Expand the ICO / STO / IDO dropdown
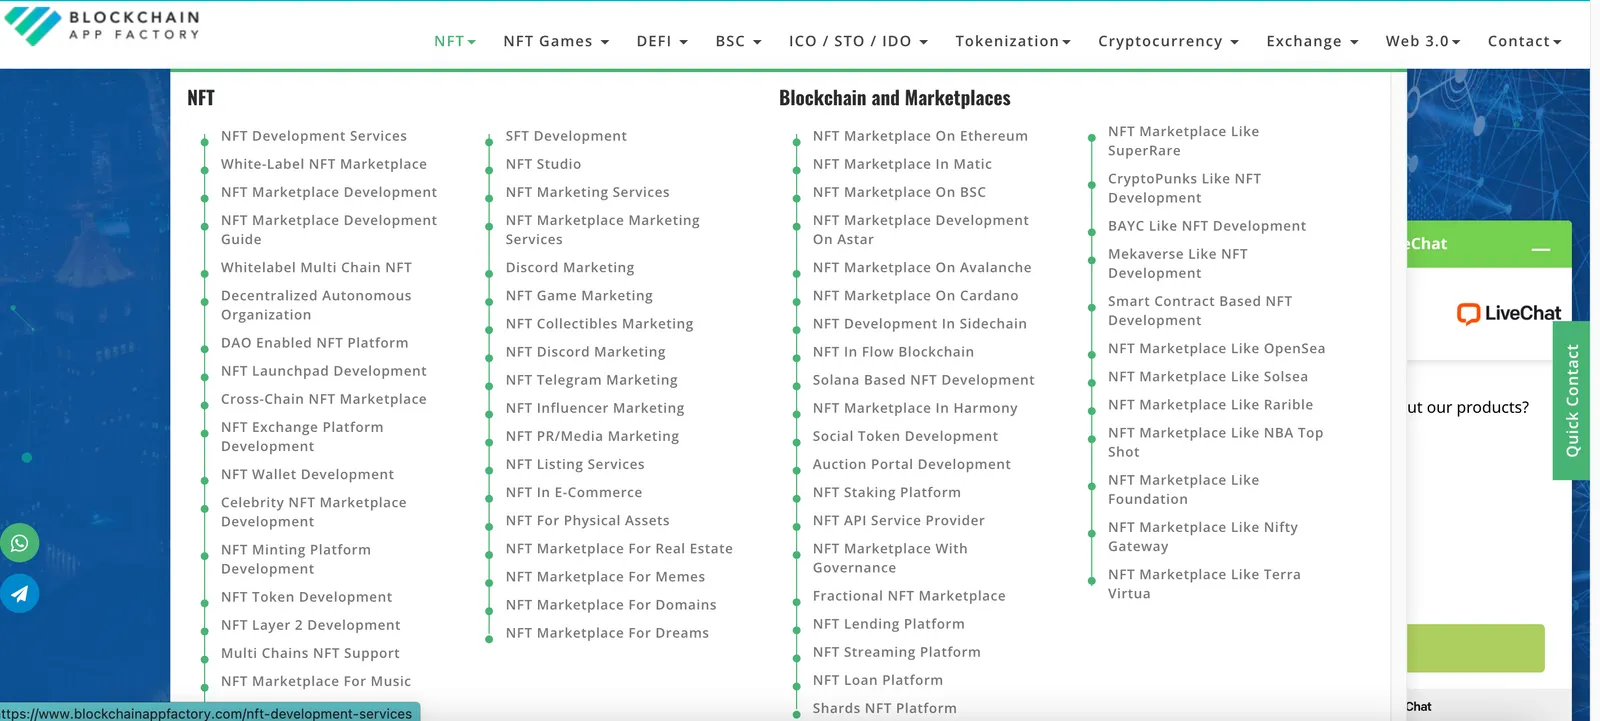The image size is (1600, 721). [x=858, y=41]
